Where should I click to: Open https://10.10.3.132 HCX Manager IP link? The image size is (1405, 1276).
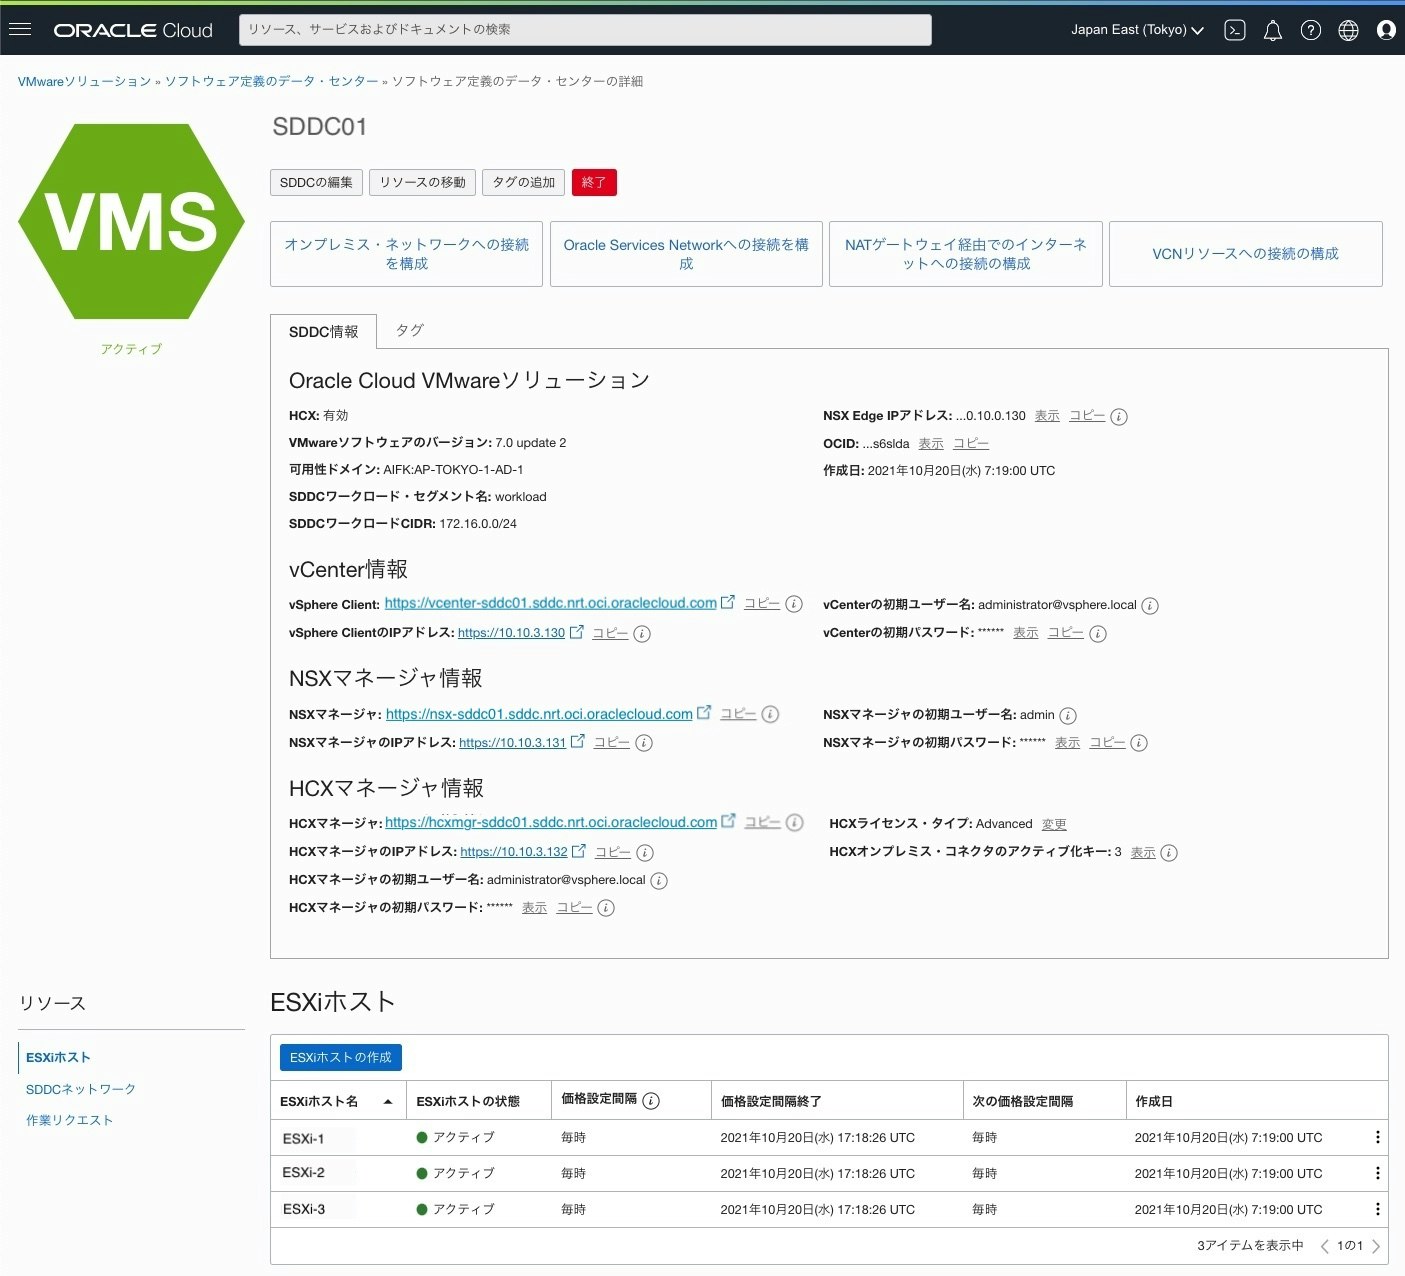click(514, 852)
